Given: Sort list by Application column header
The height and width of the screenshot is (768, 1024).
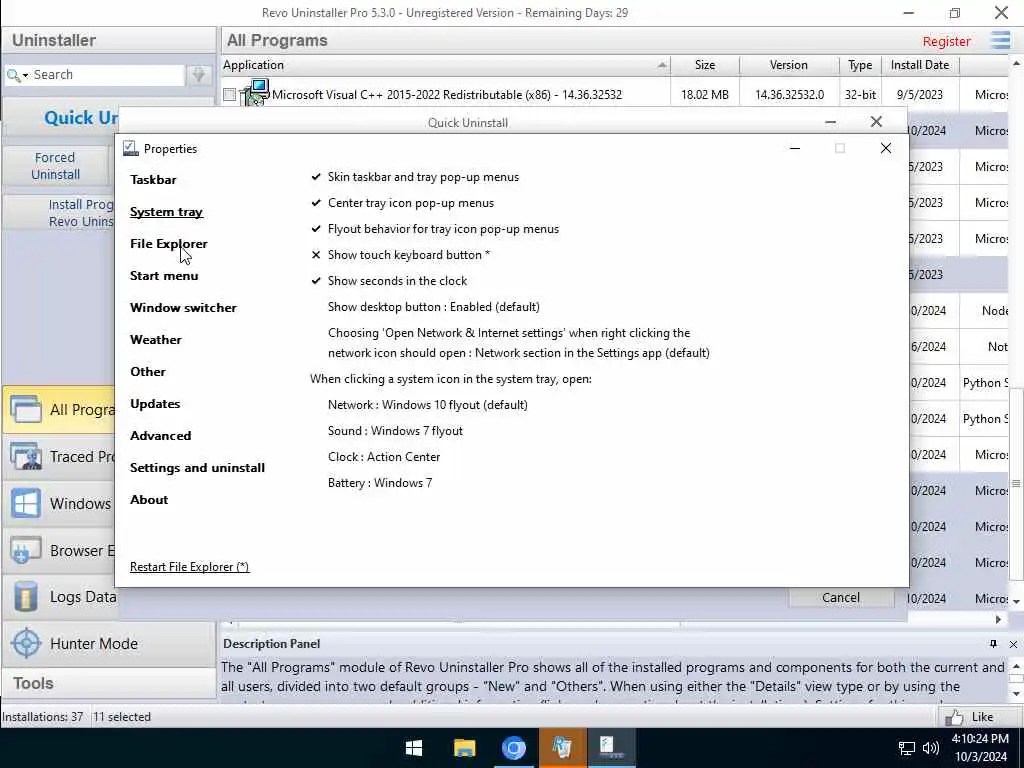Looking at the screenshot, I should click(x=445, y=65).
